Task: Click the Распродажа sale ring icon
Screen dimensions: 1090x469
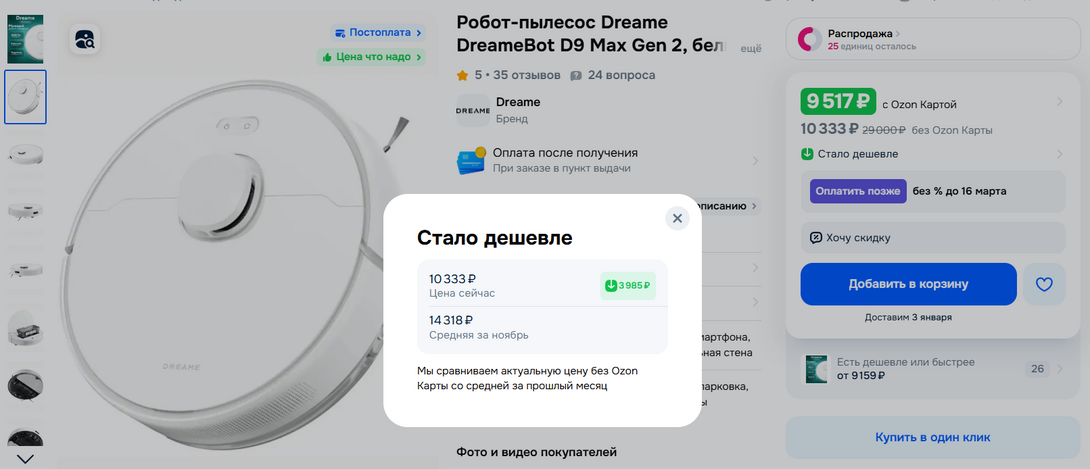Action: (808, 39)
